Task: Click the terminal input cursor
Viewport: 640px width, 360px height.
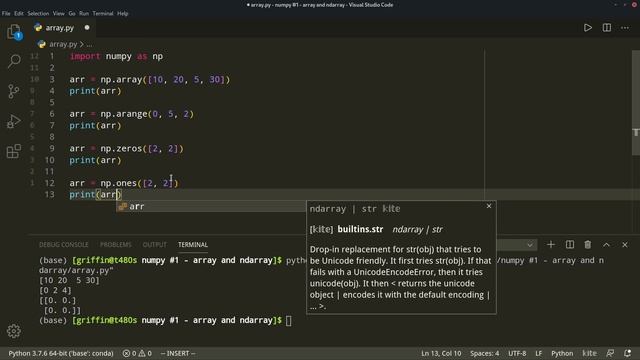Action: click(289, 321)
